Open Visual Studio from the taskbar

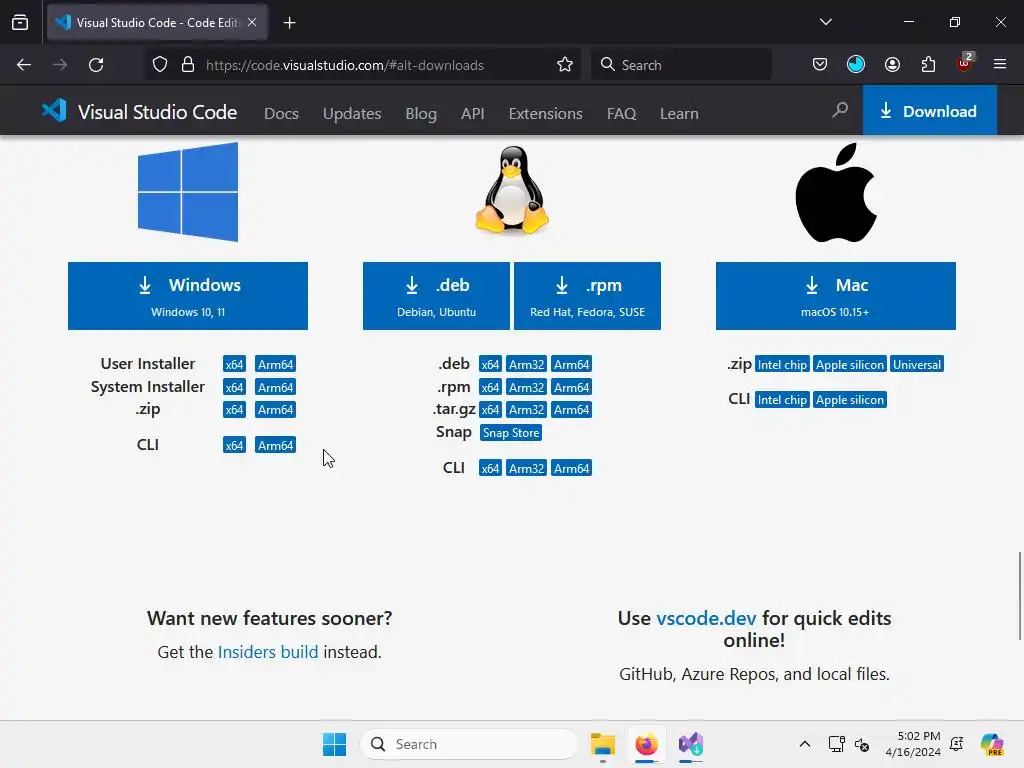point(690,744)
